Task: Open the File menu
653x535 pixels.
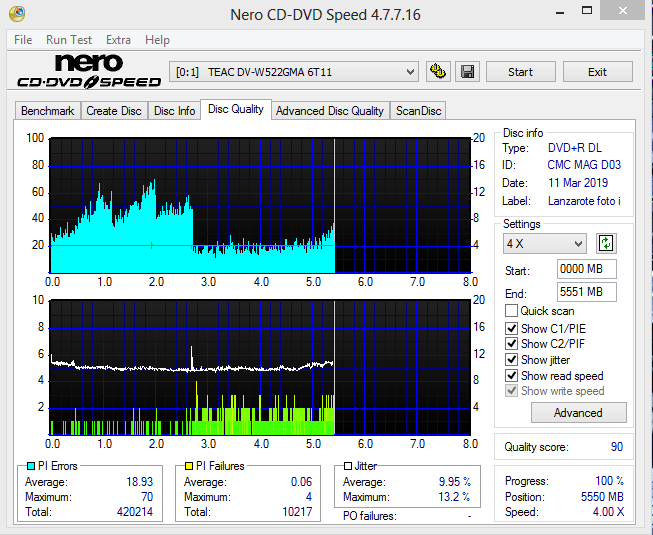Action: [23, 40]
